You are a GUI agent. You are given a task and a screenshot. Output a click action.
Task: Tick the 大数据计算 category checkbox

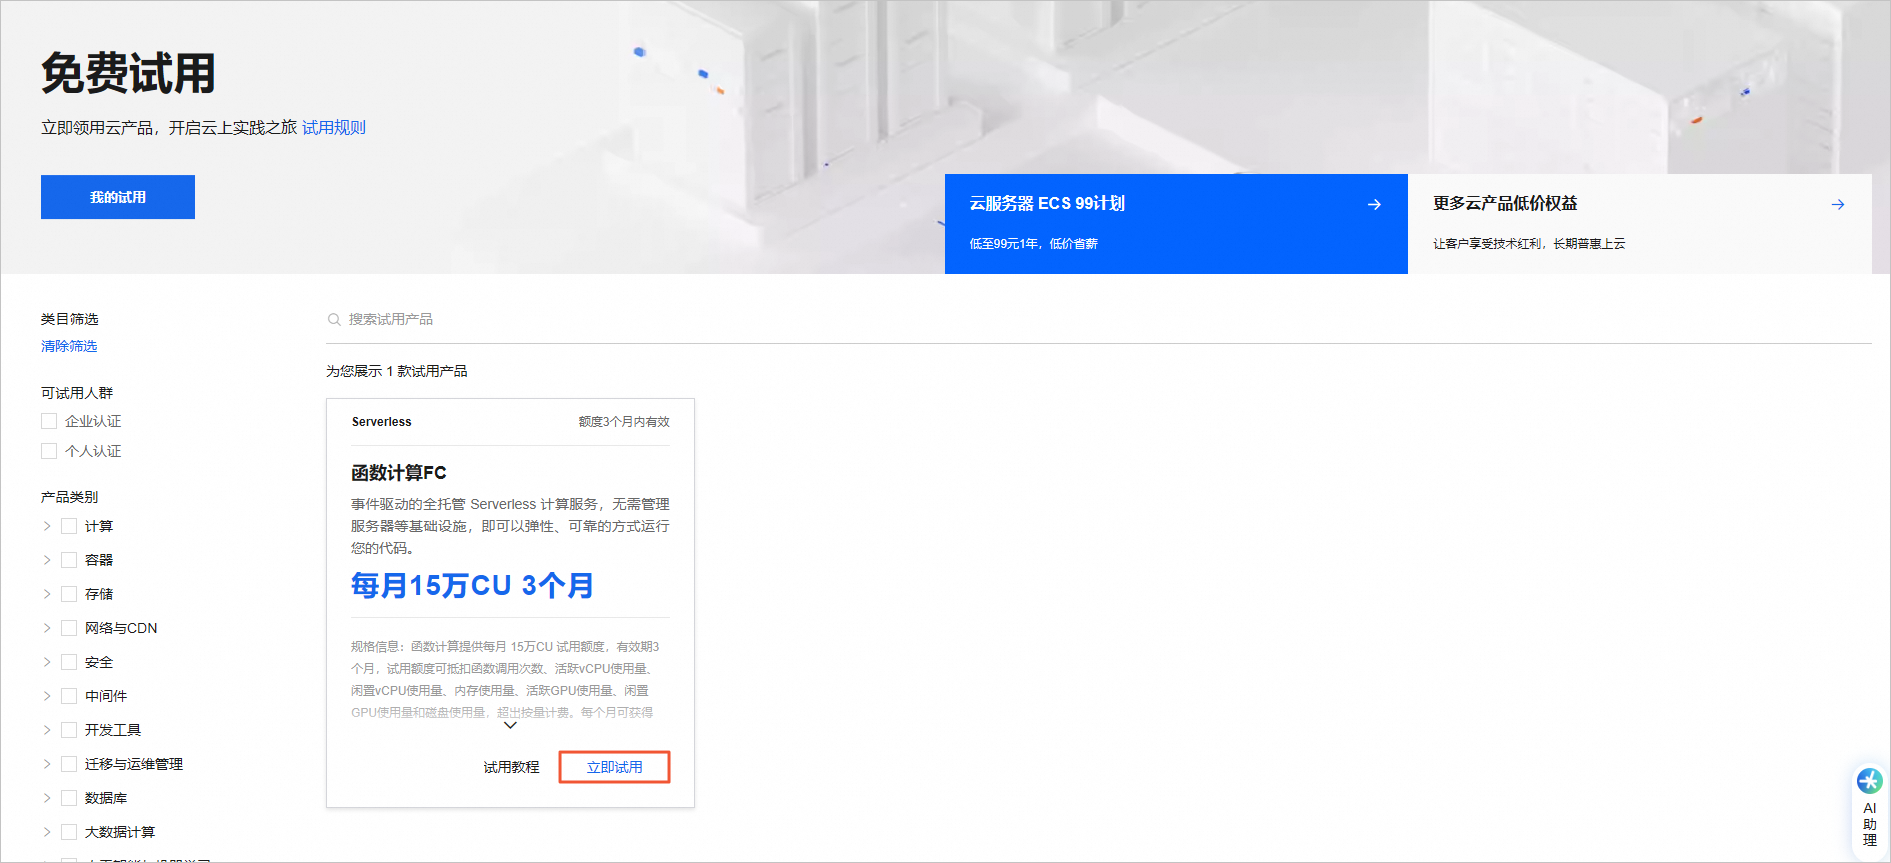pos(69,832)
